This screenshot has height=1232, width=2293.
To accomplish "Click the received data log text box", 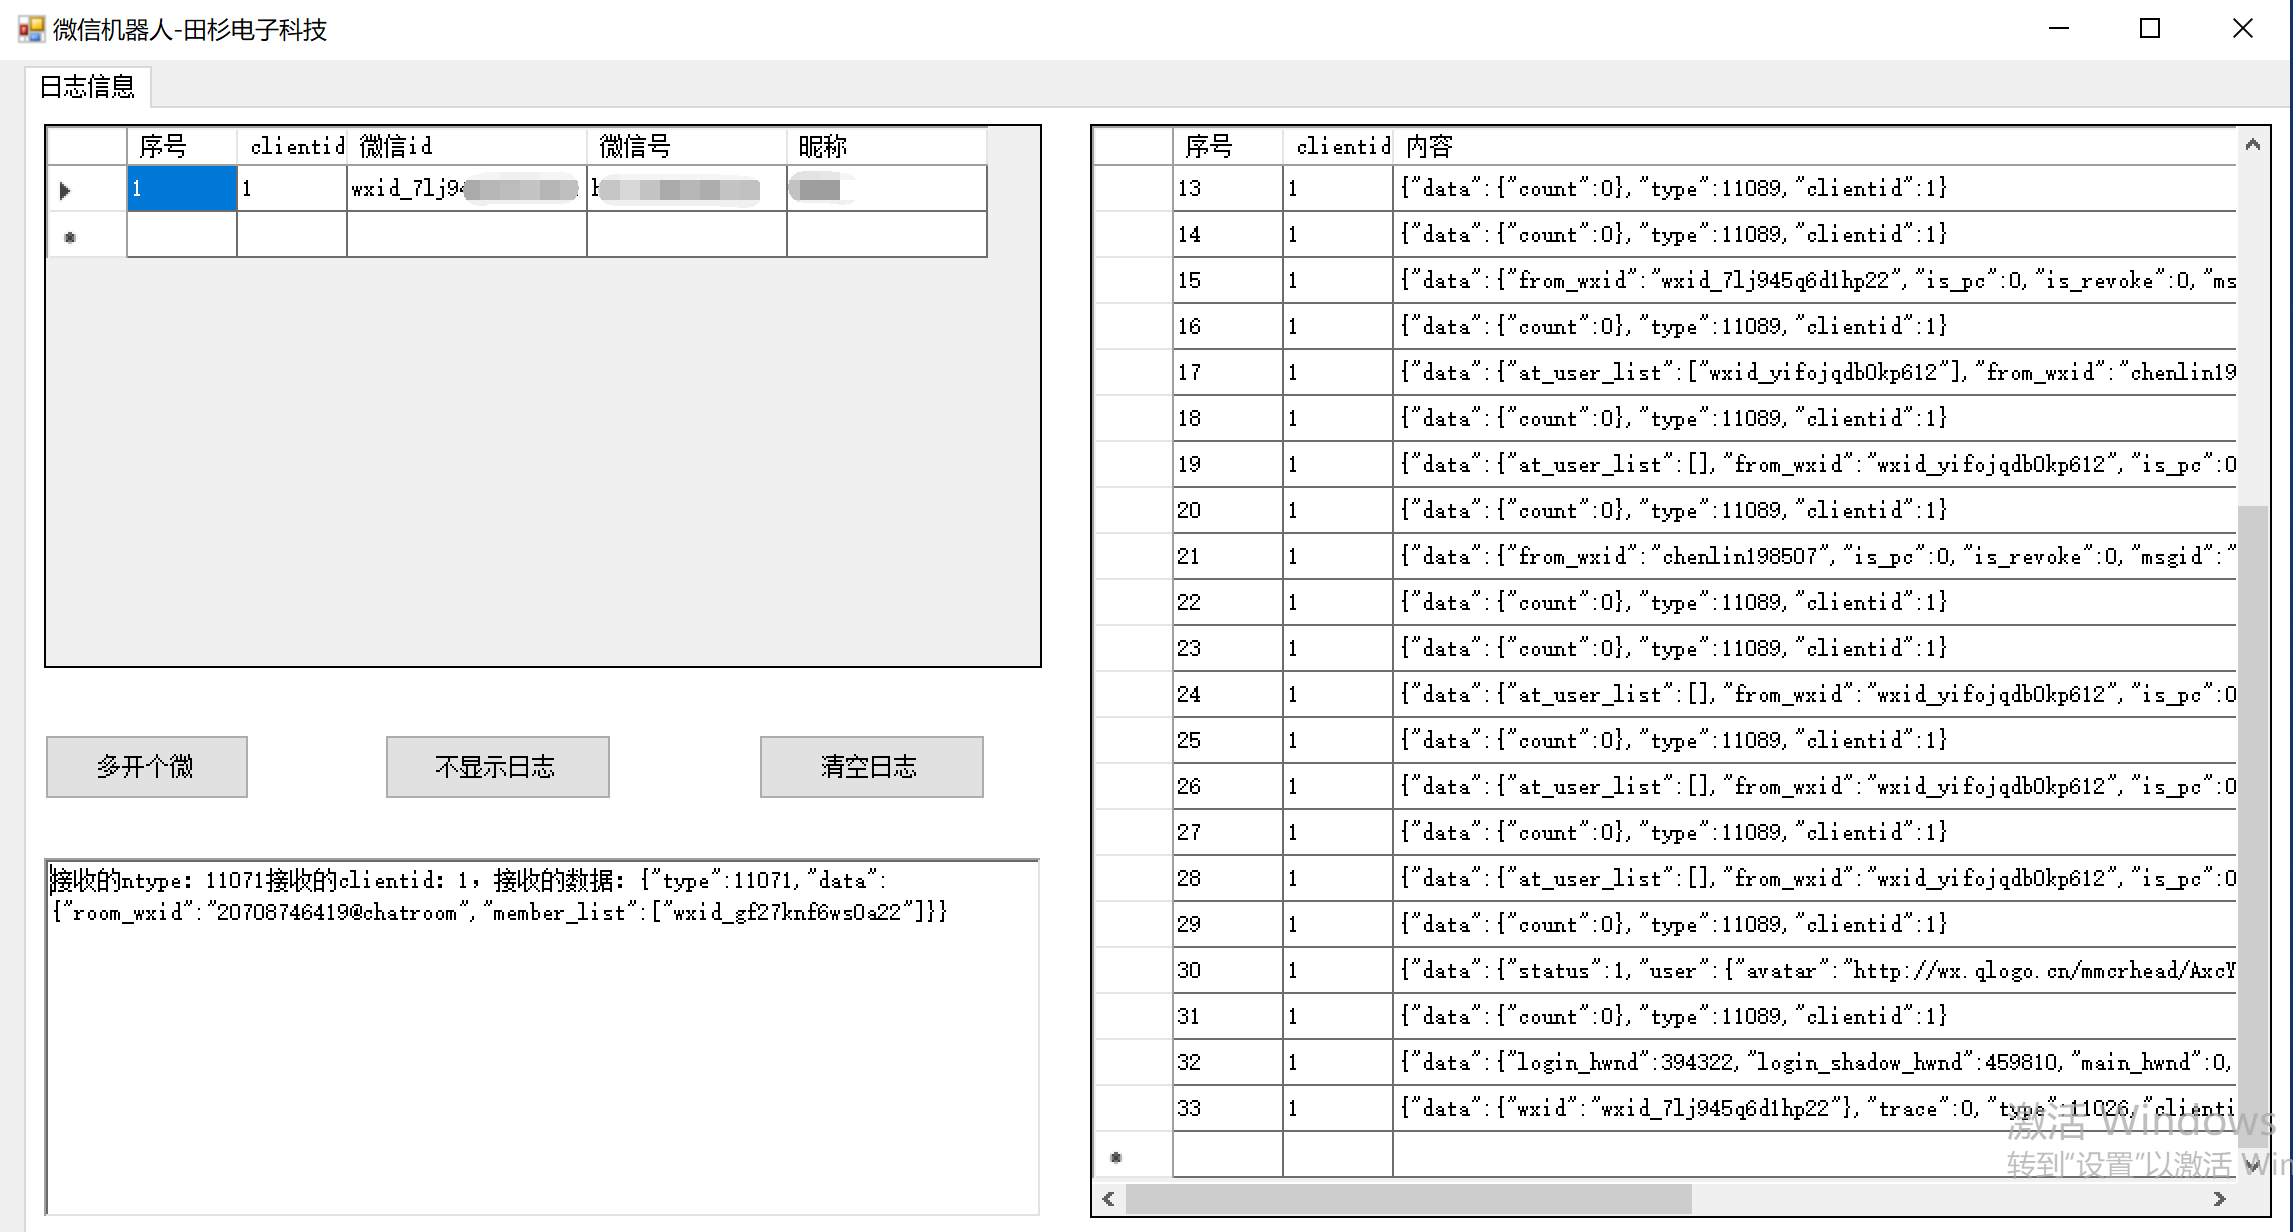I will [x=543, y=1036].
